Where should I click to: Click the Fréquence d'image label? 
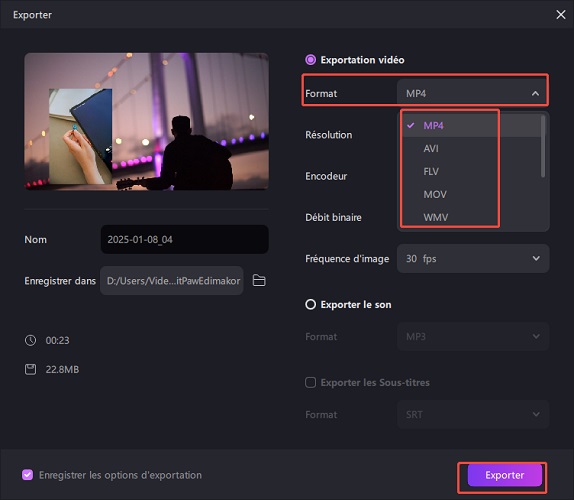347,259
